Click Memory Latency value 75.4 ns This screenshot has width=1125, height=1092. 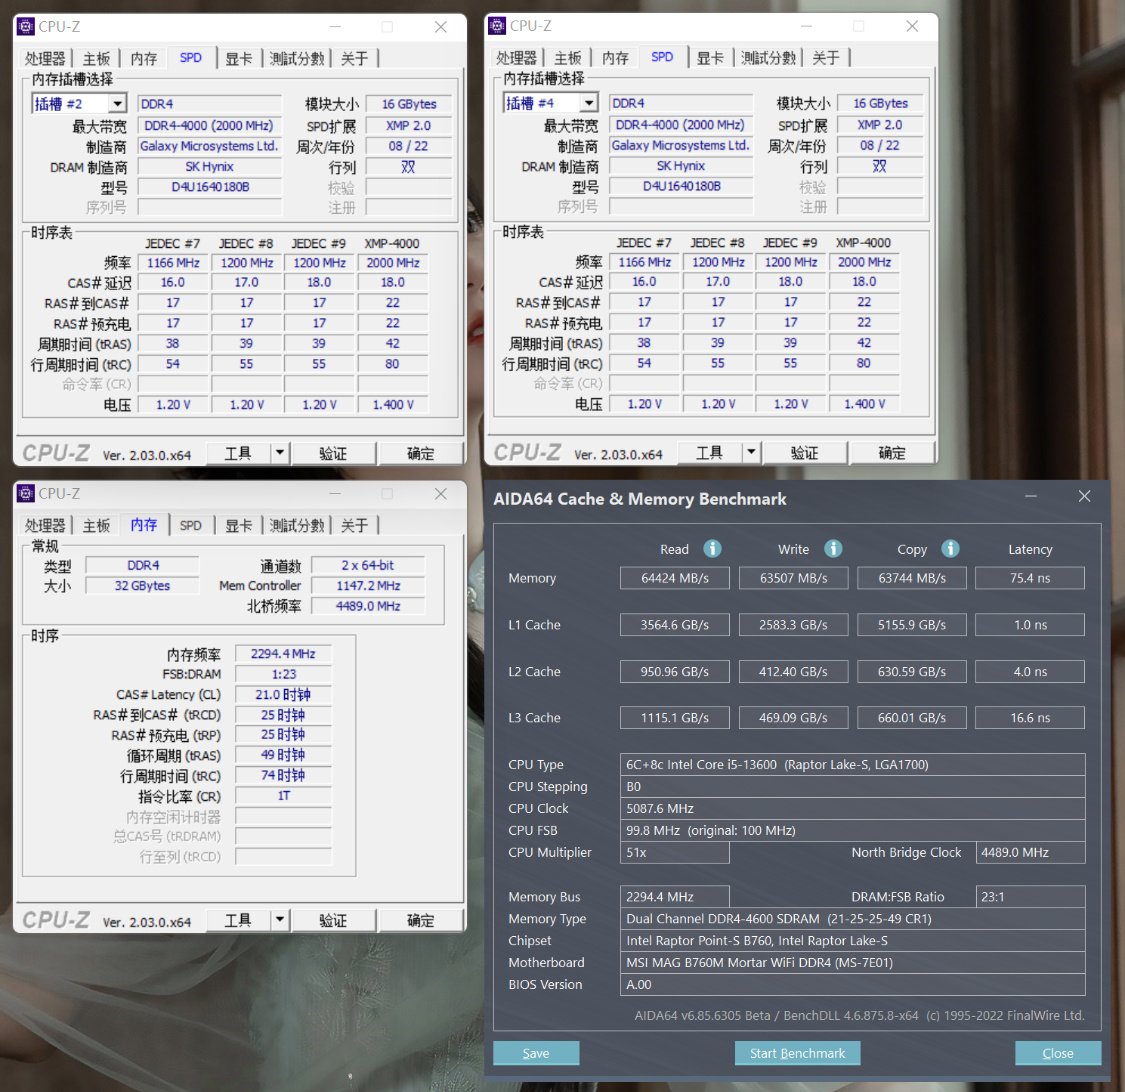[x=1030, y=578]
